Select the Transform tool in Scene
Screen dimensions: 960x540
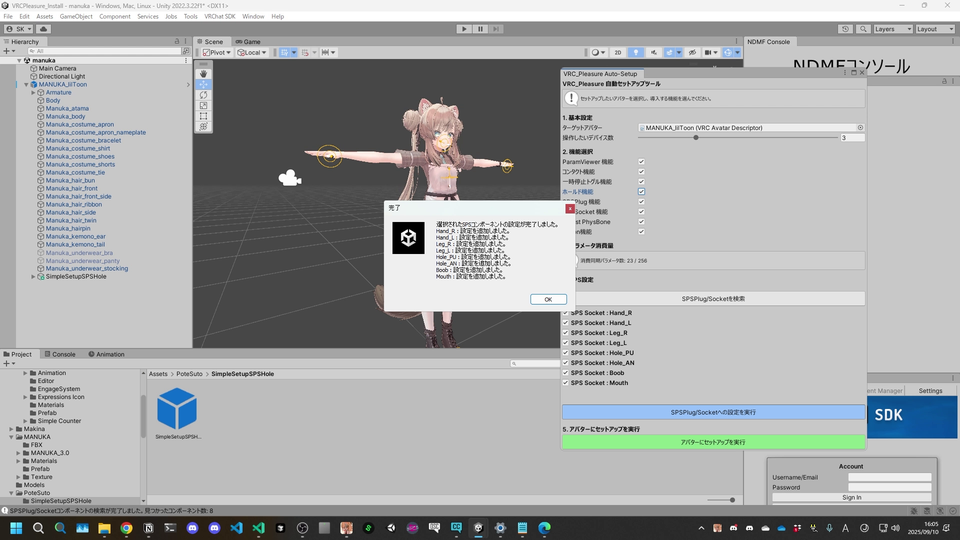(203, 126)
